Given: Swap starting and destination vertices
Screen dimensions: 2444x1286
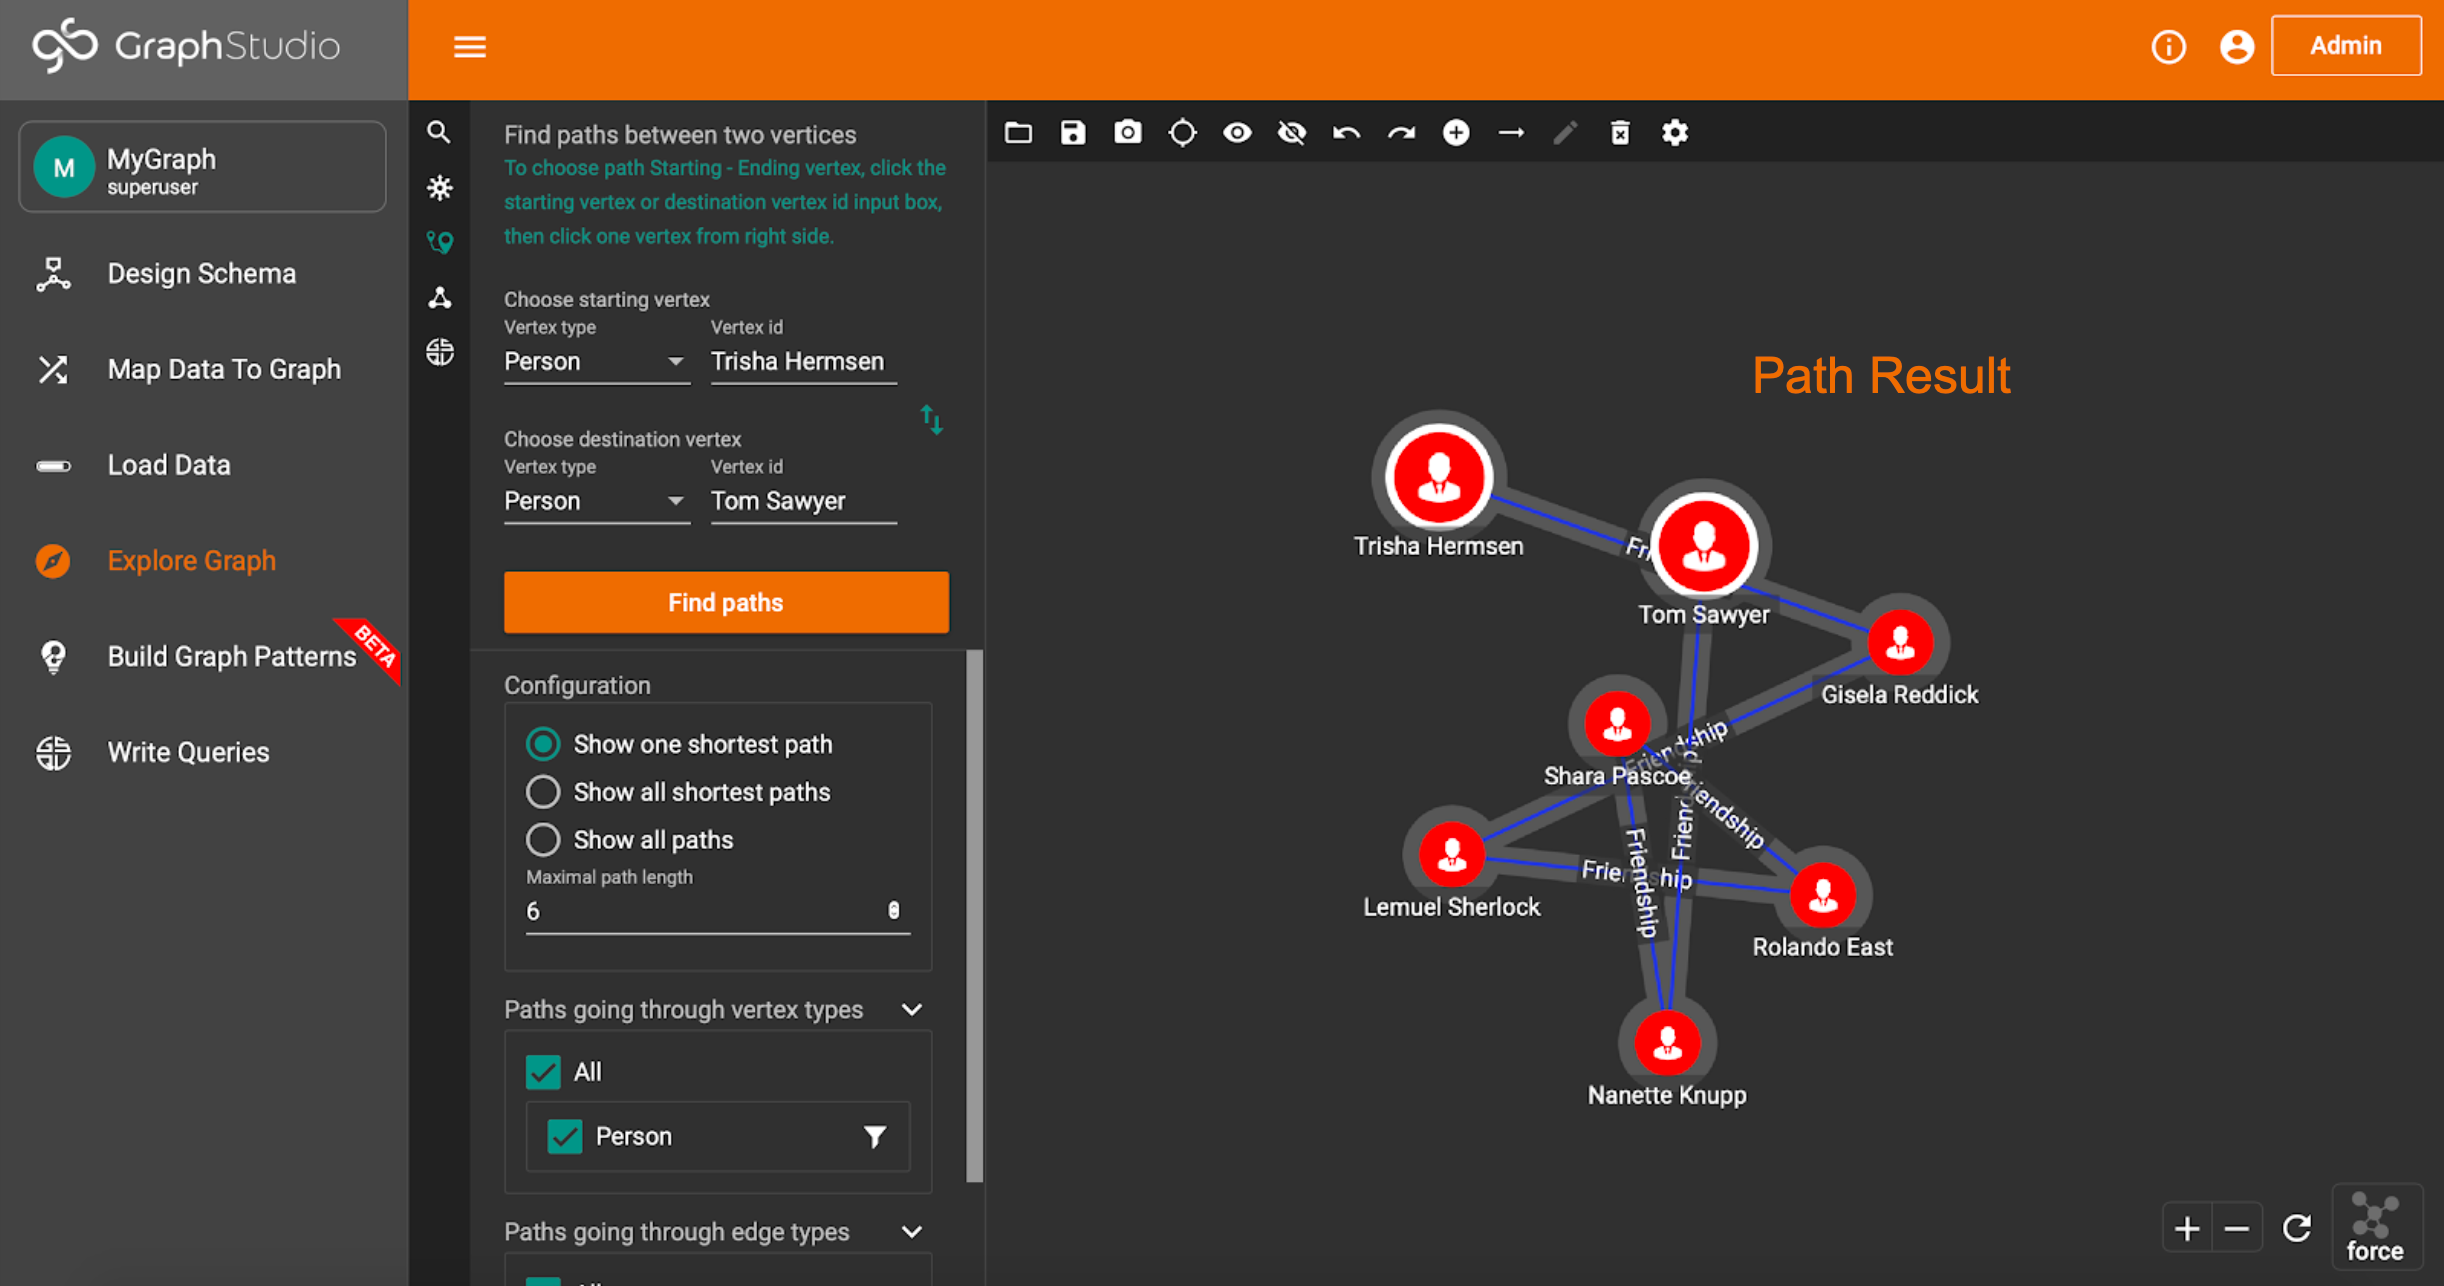Looking at the screenshot, I should coord(931,419).
